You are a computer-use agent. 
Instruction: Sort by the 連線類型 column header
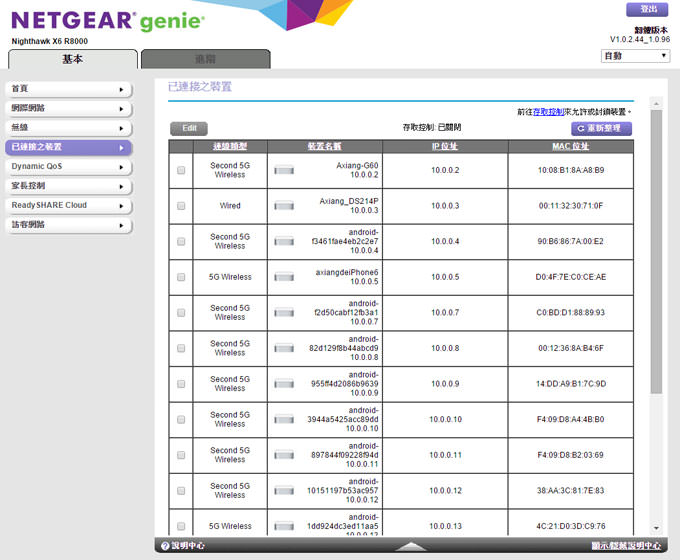[230, 147]
